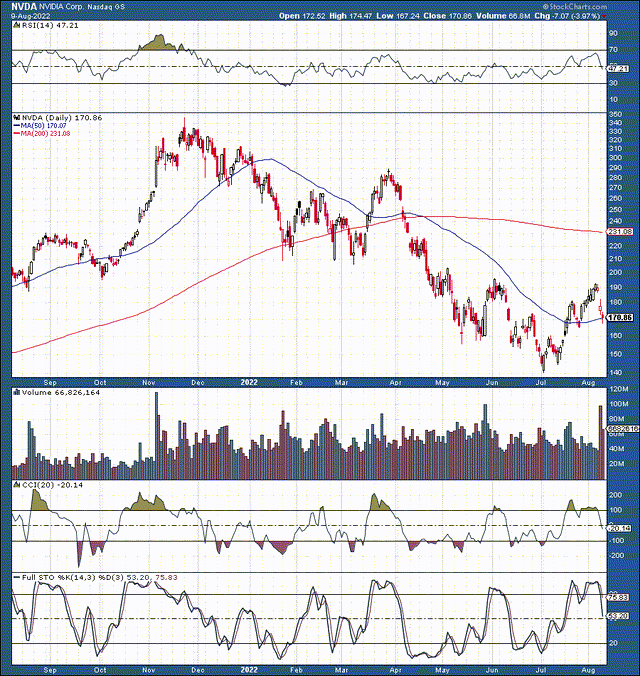Click the 'Low 167.24' value
The height and width of the screenshot is (676, 640).
[x=398, y=16]
